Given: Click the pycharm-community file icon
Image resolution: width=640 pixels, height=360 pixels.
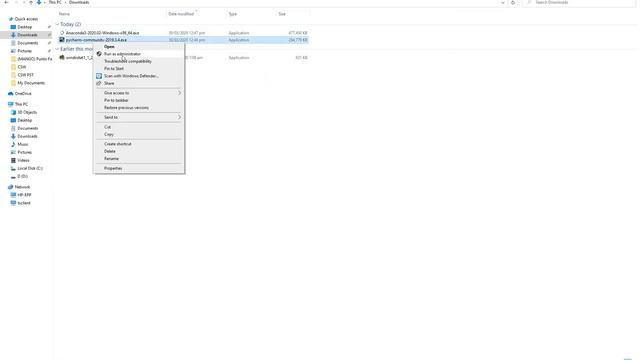Looking at the screenshot, I should [x=62, y=40].
